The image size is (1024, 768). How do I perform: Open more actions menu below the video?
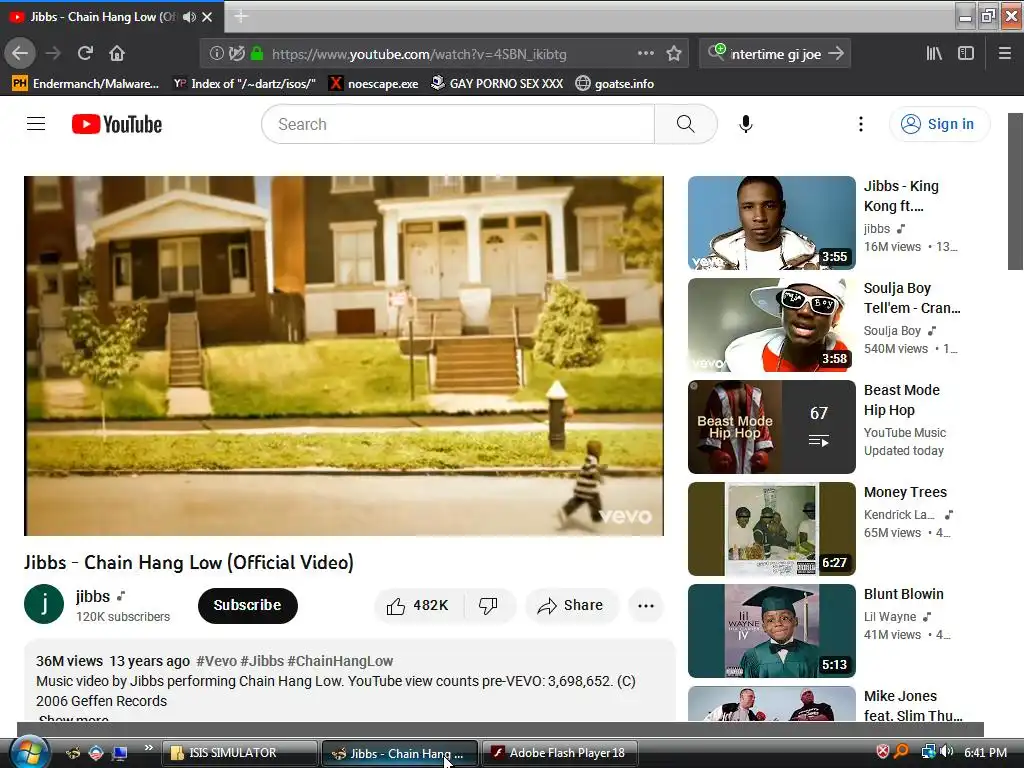tap(646, 605)
